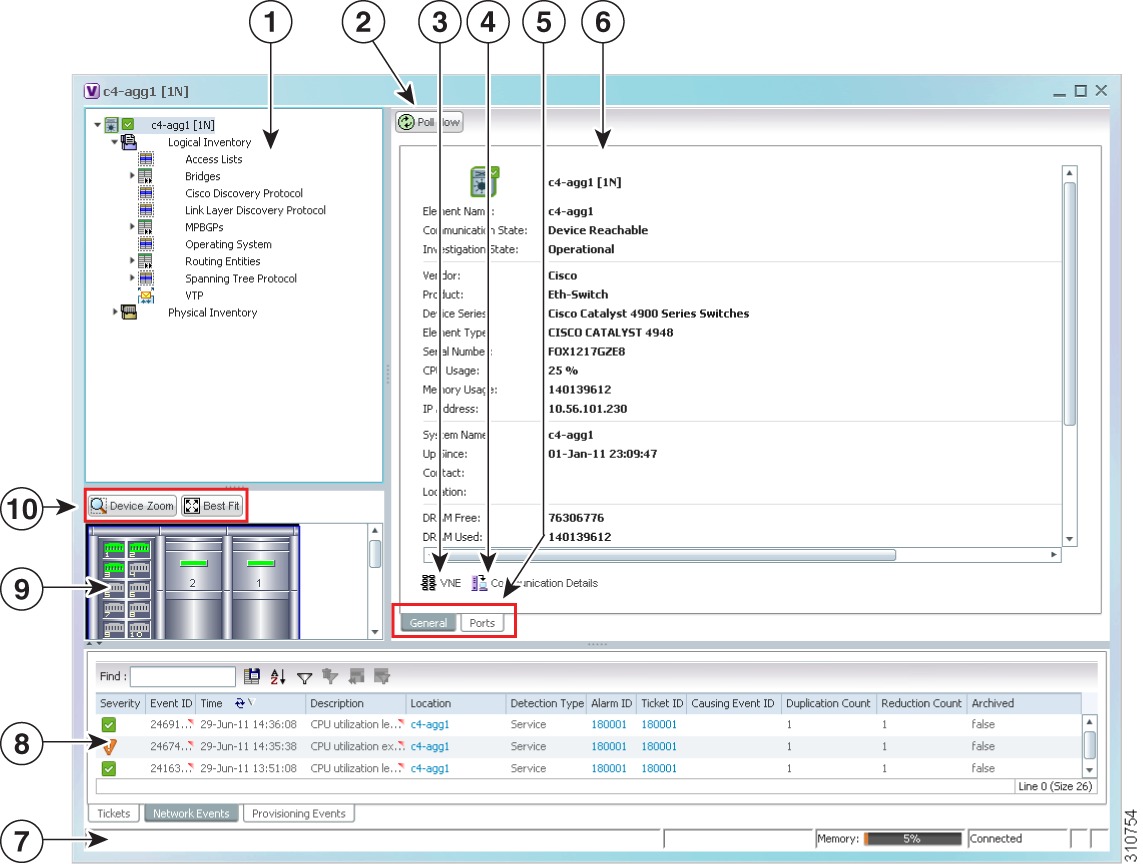Click the Poll Now button

coord(429,122)
